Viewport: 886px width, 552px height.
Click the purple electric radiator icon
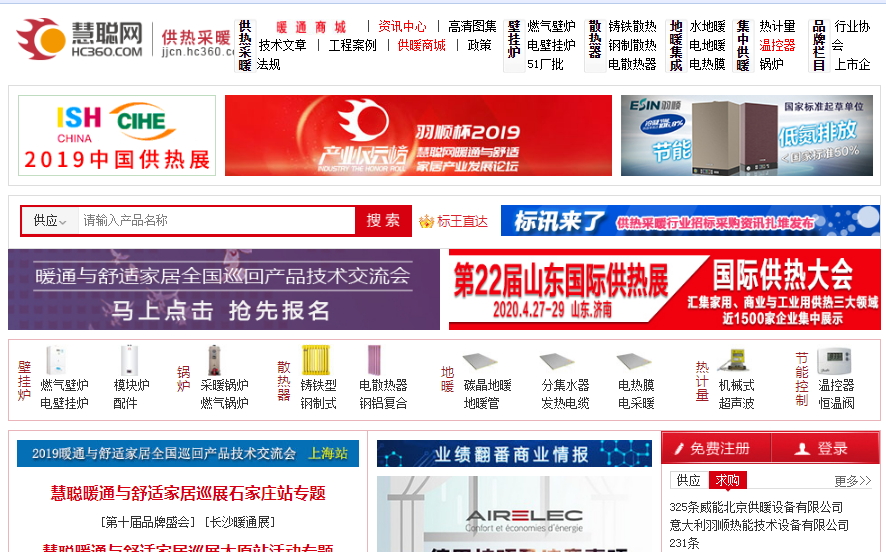point(375,360)
